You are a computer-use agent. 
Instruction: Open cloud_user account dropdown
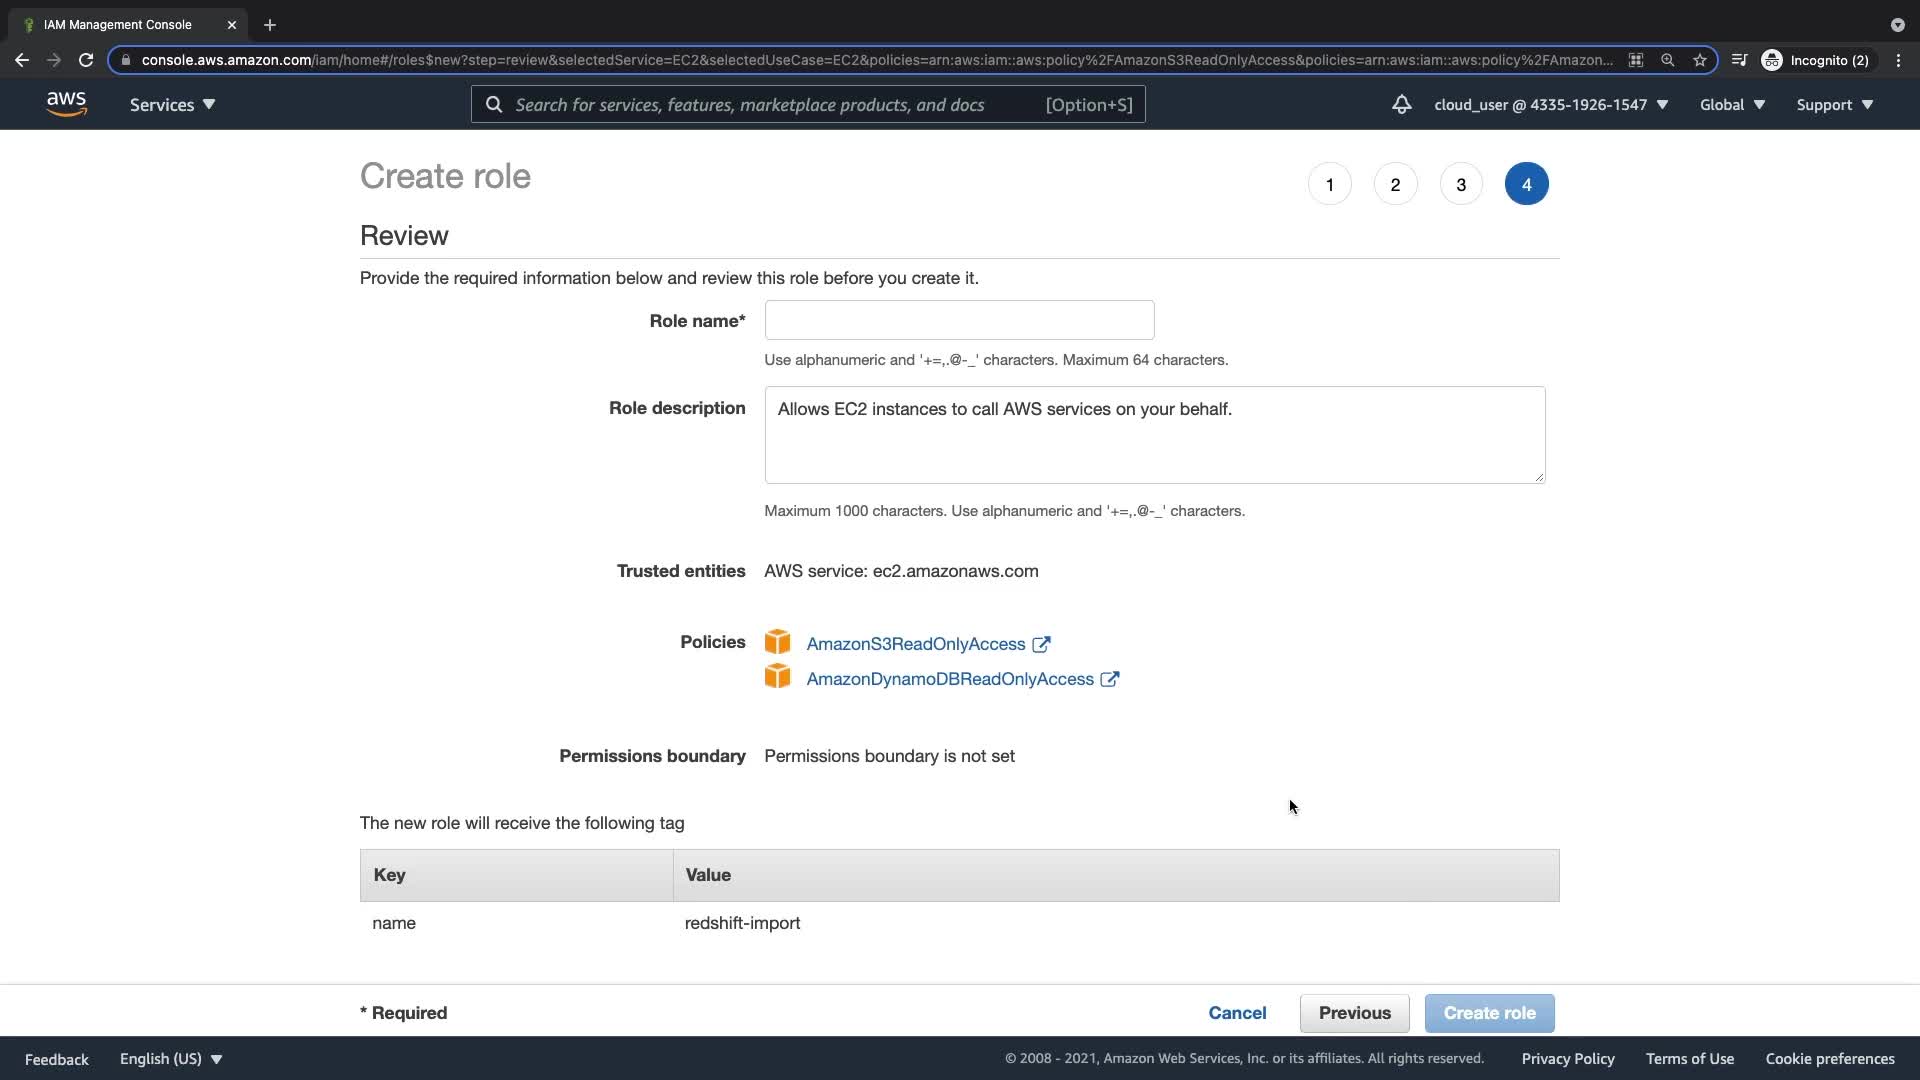[1550, 104]
